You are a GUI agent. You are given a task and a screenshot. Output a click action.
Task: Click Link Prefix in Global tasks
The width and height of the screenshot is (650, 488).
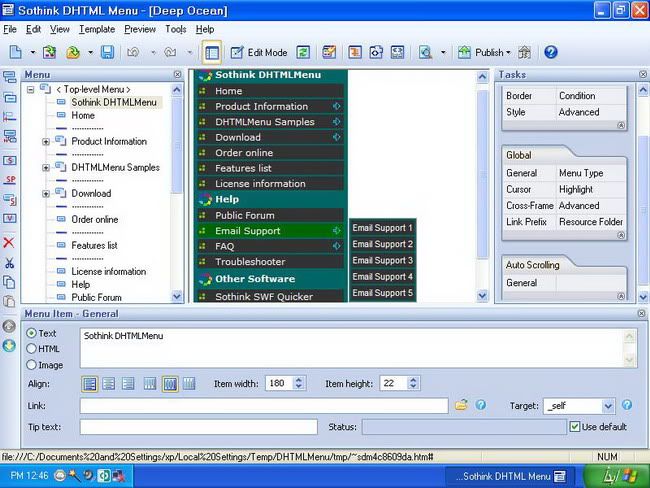526,222
